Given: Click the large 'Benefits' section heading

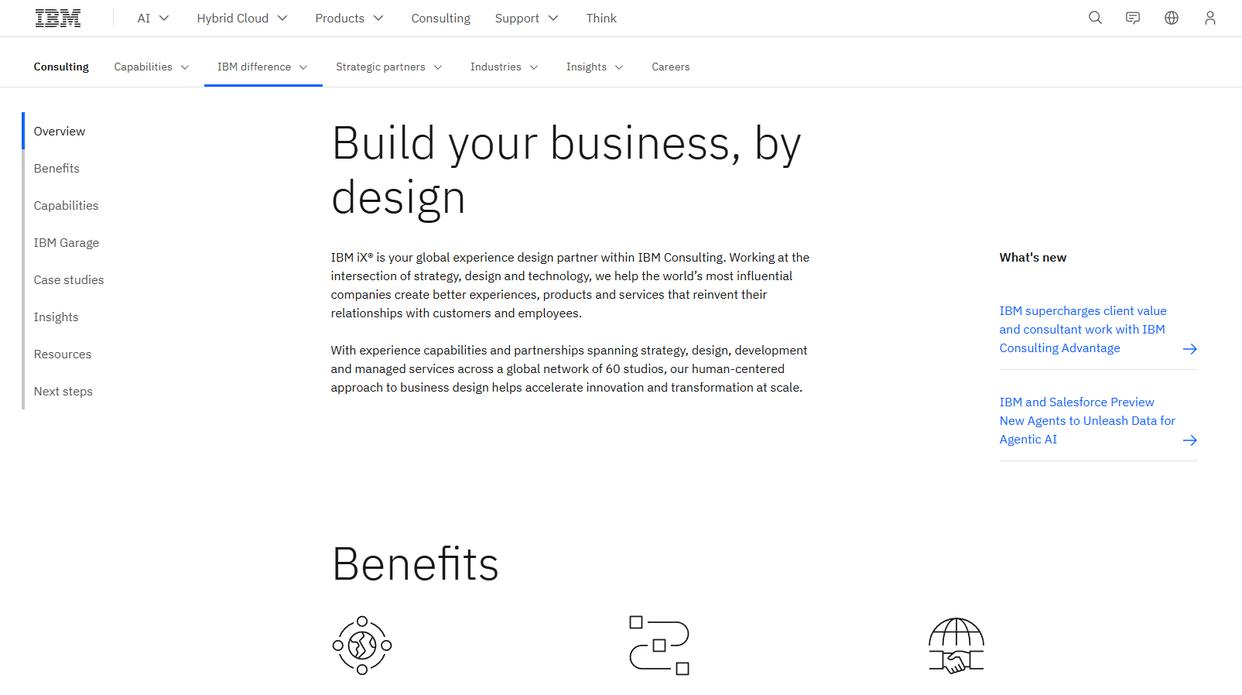Looking at the screenshot, I should 415,564.
